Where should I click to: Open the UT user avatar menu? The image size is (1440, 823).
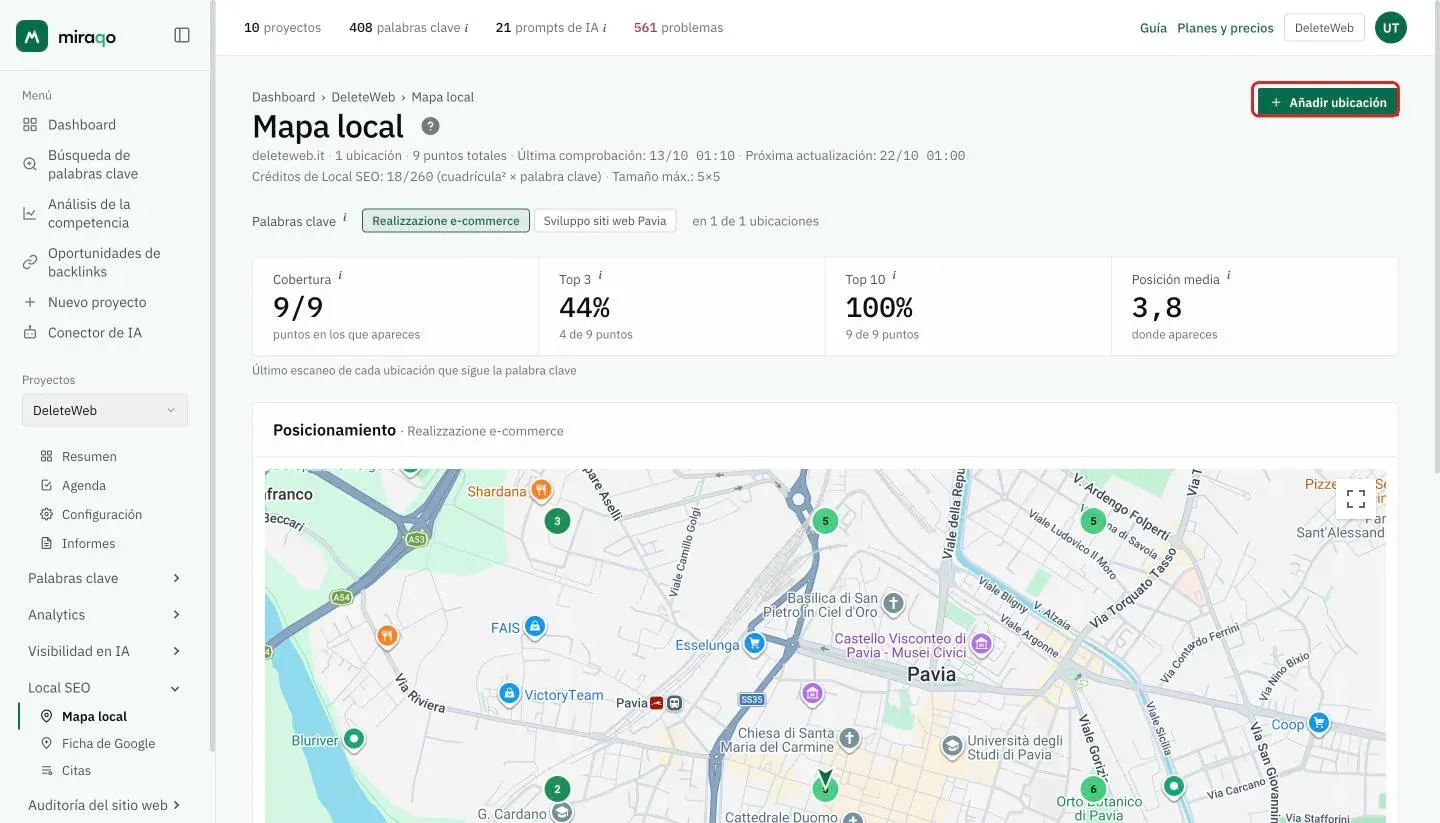tap(1390, 28)
